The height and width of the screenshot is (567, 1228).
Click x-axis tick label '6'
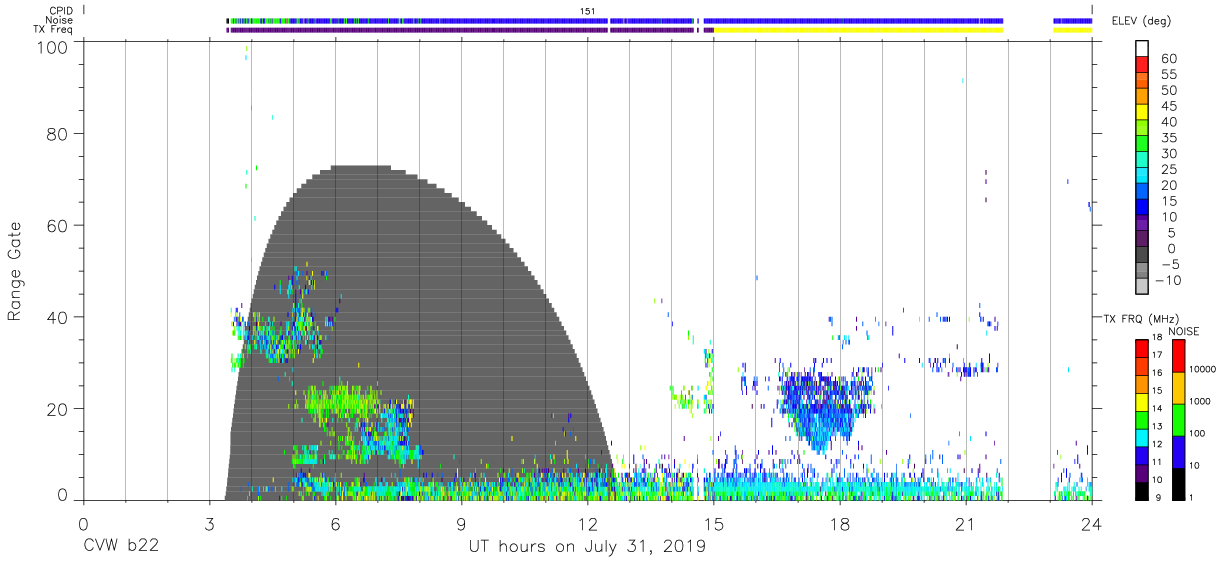click(x=335, y=524)
